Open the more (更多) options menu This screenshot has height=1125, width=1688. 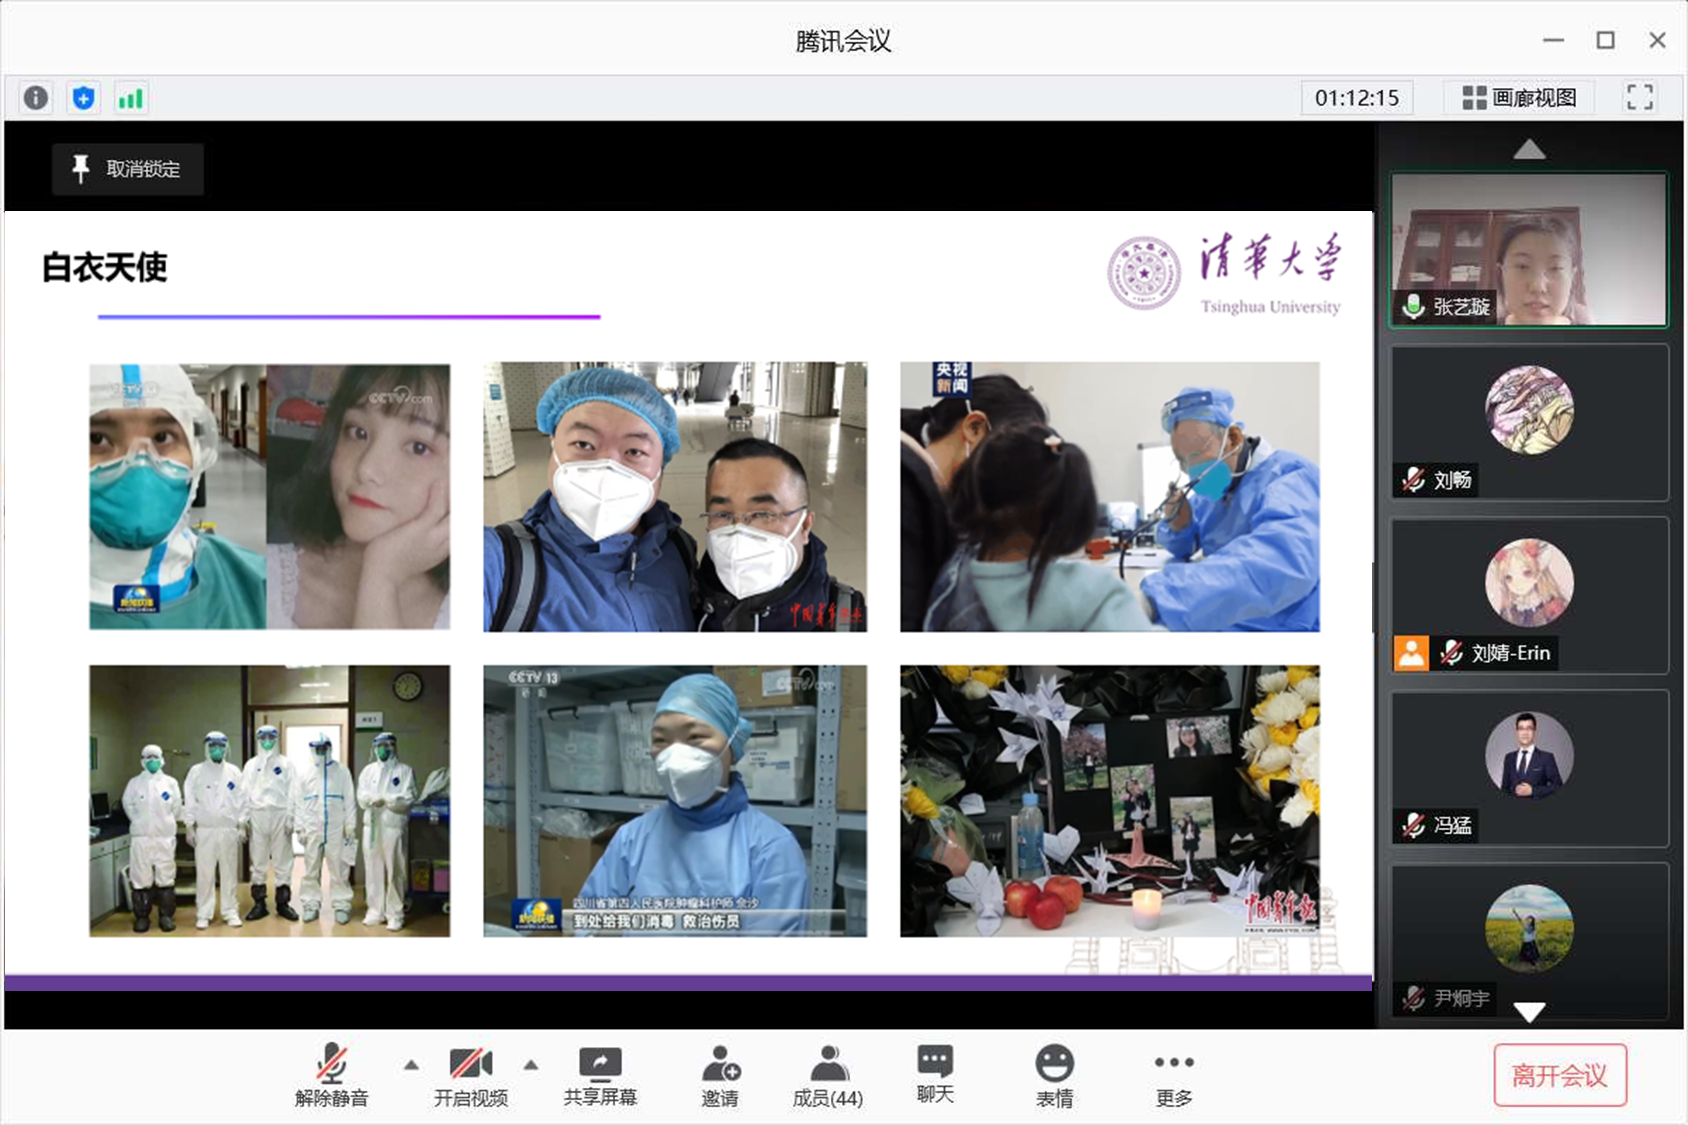click(x=1174, y=1076)
